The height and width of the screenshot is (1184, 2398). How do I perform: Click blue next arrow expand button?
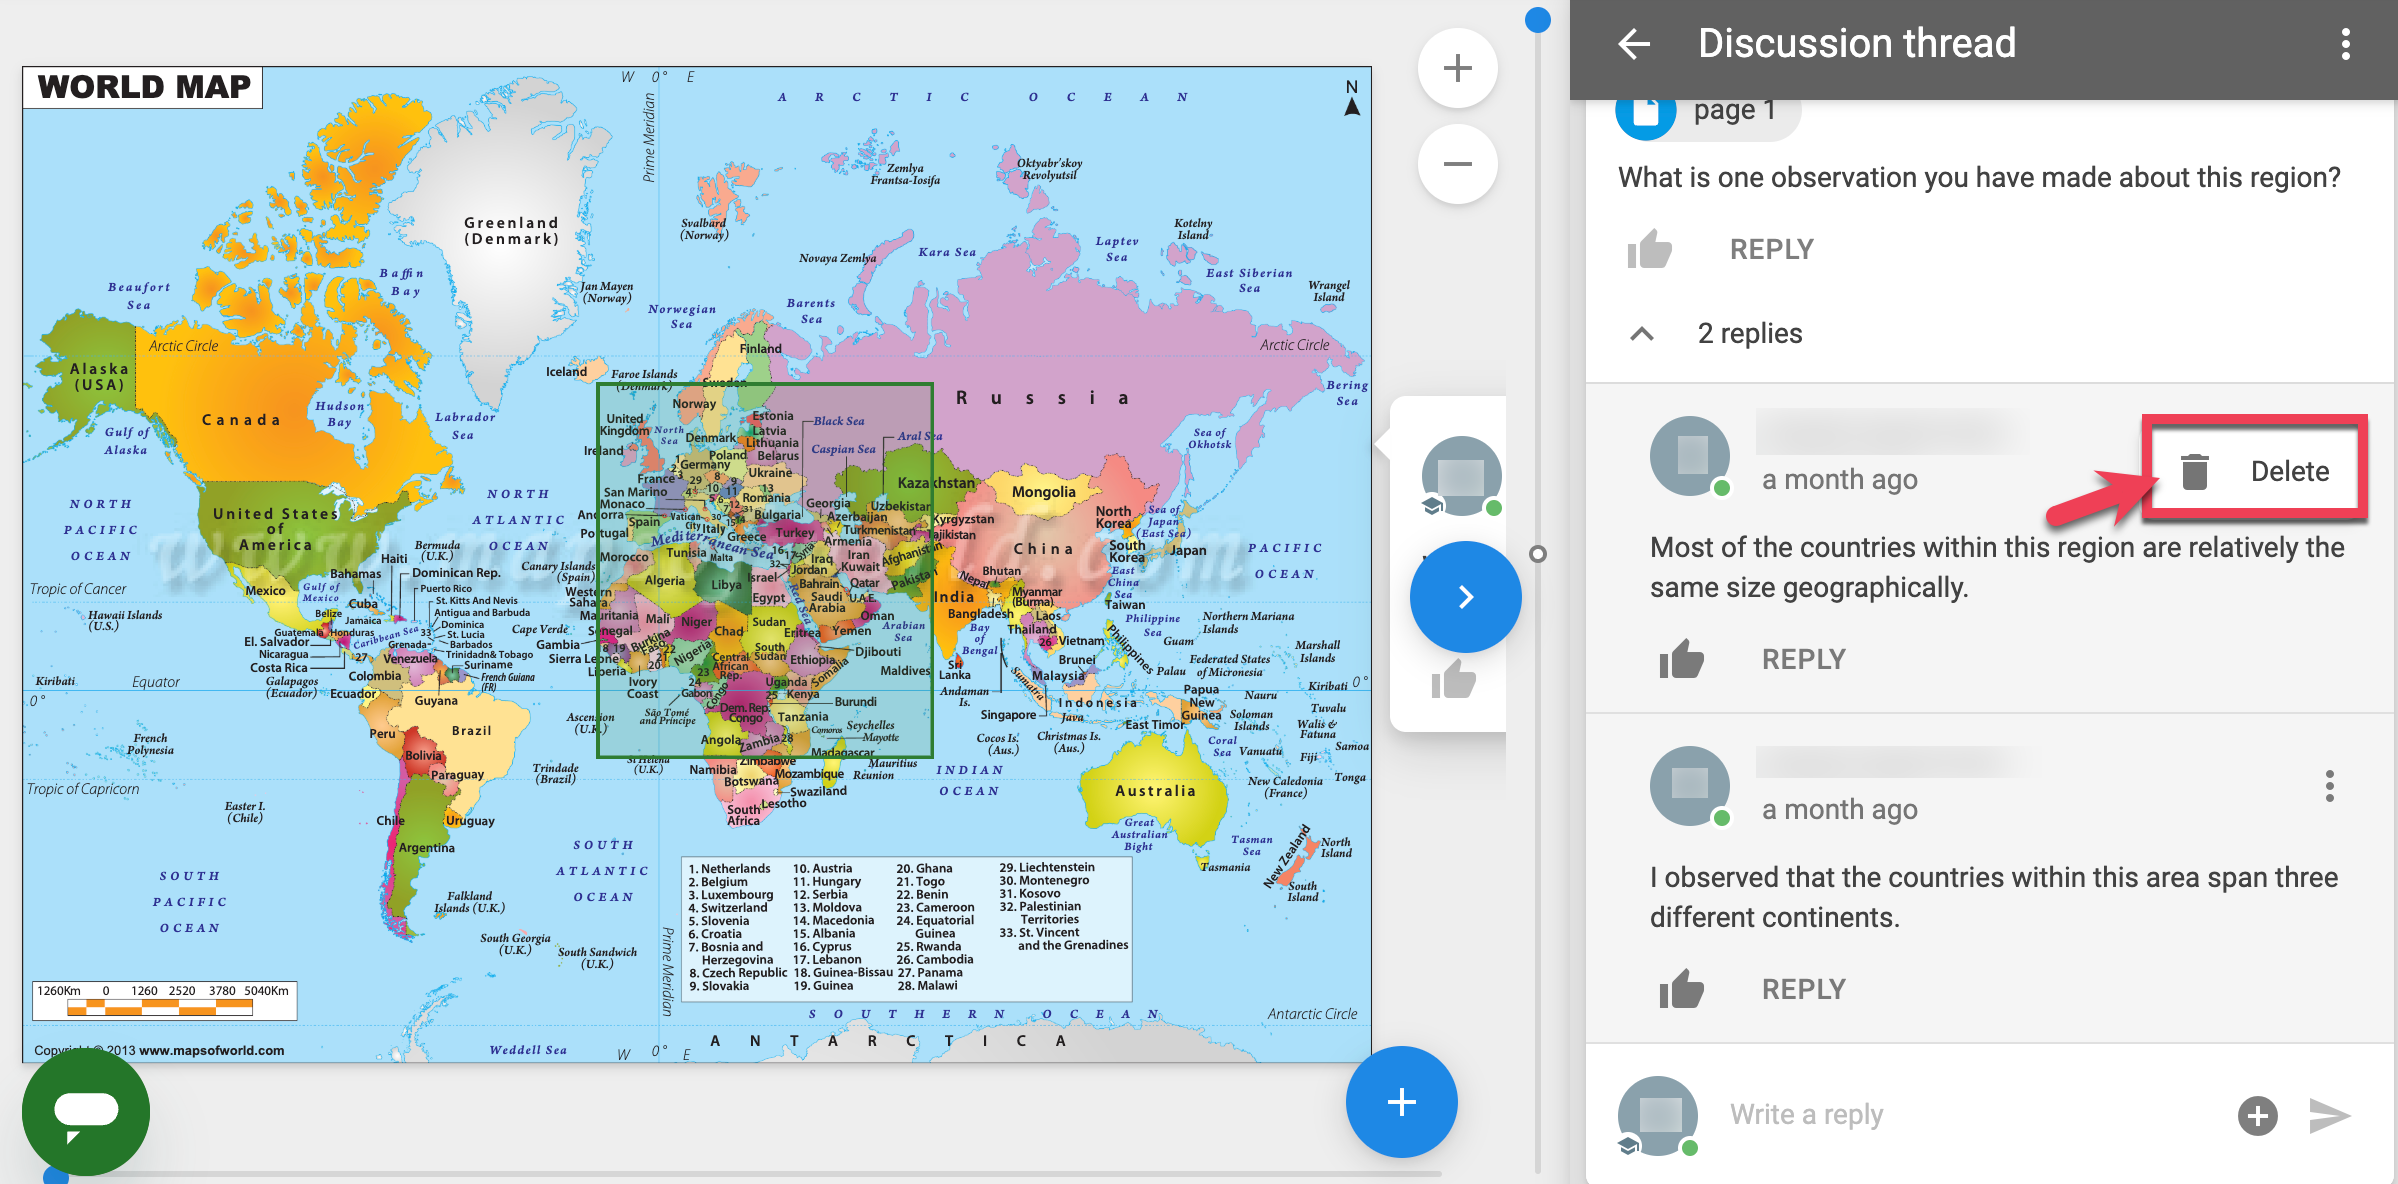(x=1465, y=597)
